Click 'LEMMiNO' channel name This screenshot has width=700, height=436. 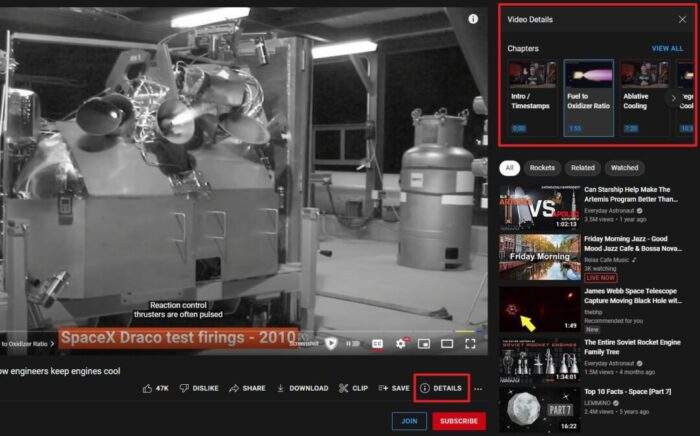(597, 403)
